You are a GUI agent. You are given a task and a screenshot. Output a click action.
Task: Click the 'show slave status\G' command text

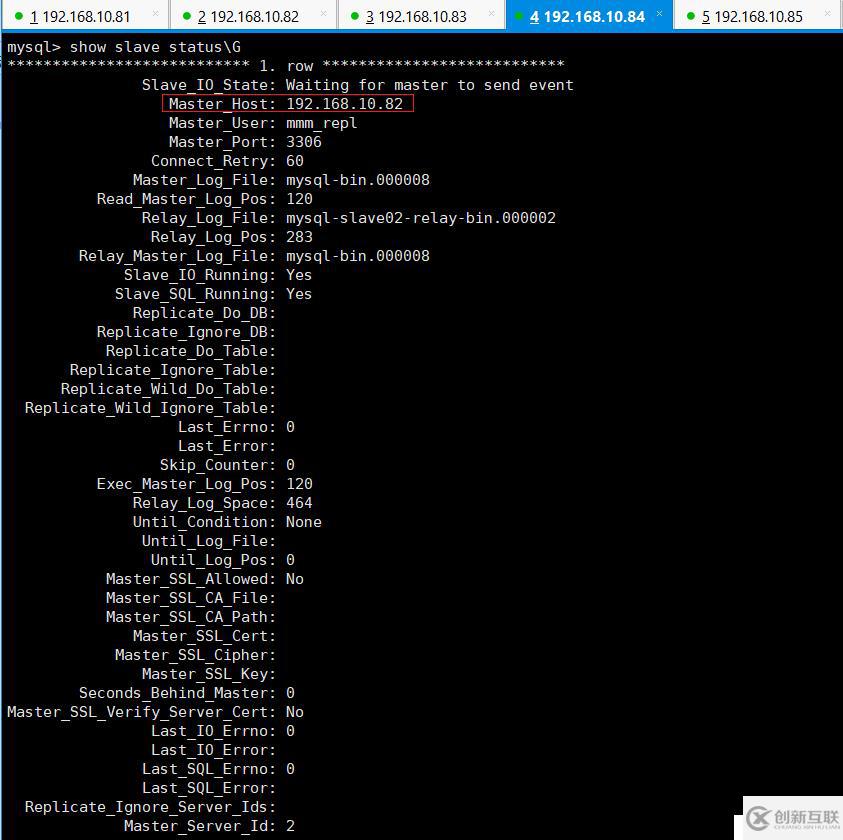pos(155,47)
